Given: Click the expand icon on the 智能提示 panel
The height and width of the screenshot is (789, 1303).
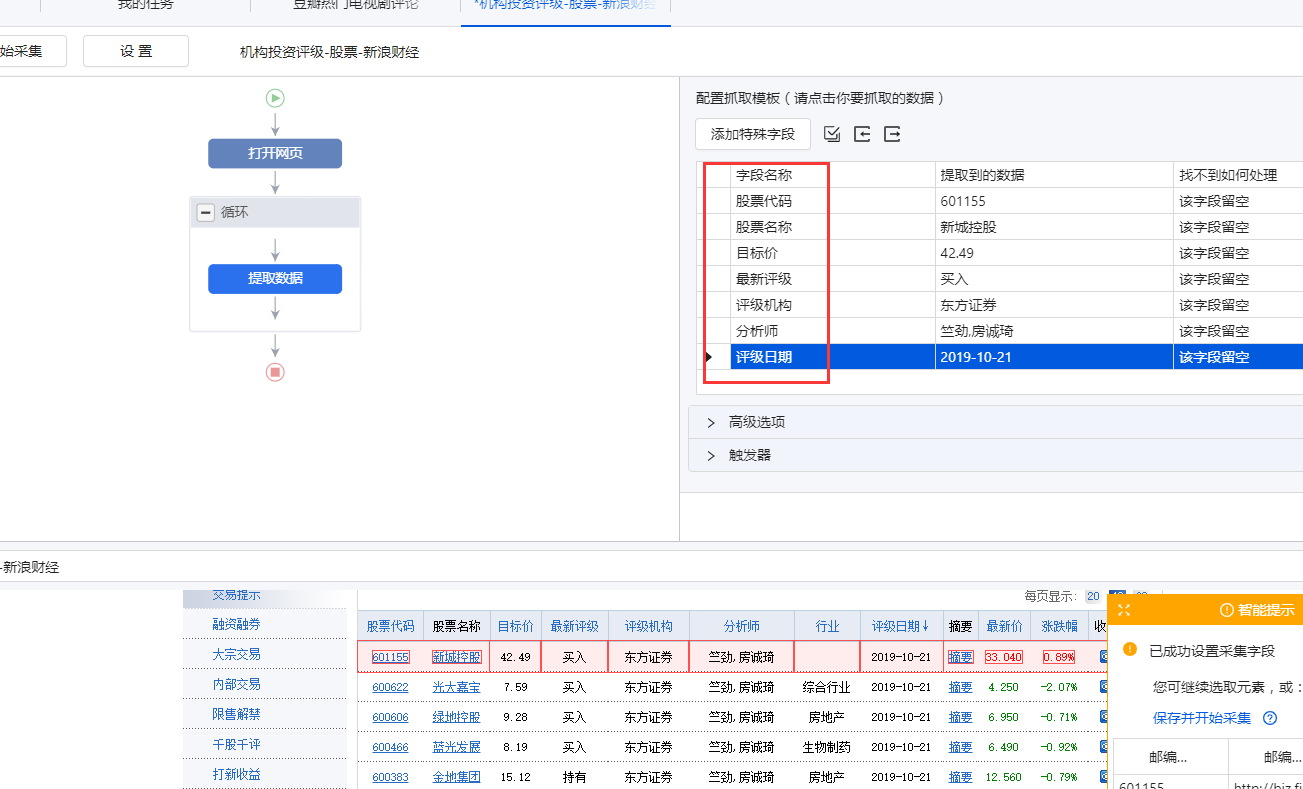Looking at the screenshot, I should click(x=1124, y=610).
